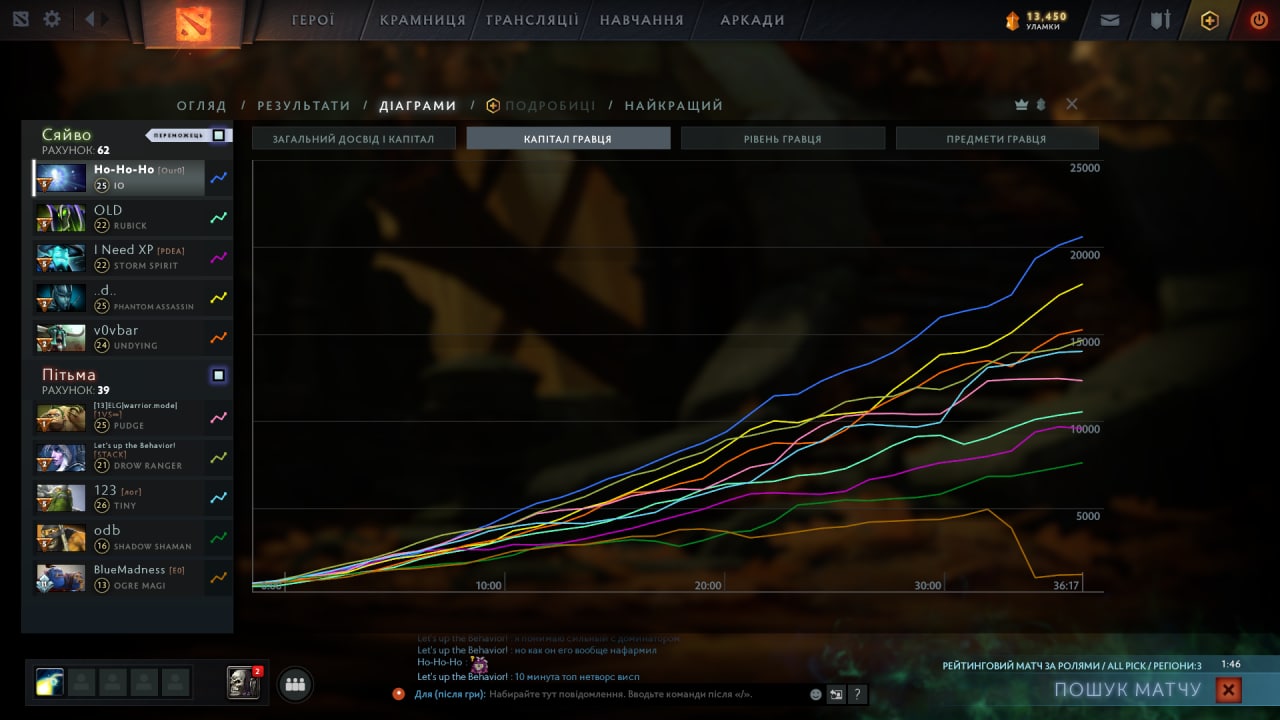Select the Діаграми tab
1280x720 pixels.
[x=418, y=105]
